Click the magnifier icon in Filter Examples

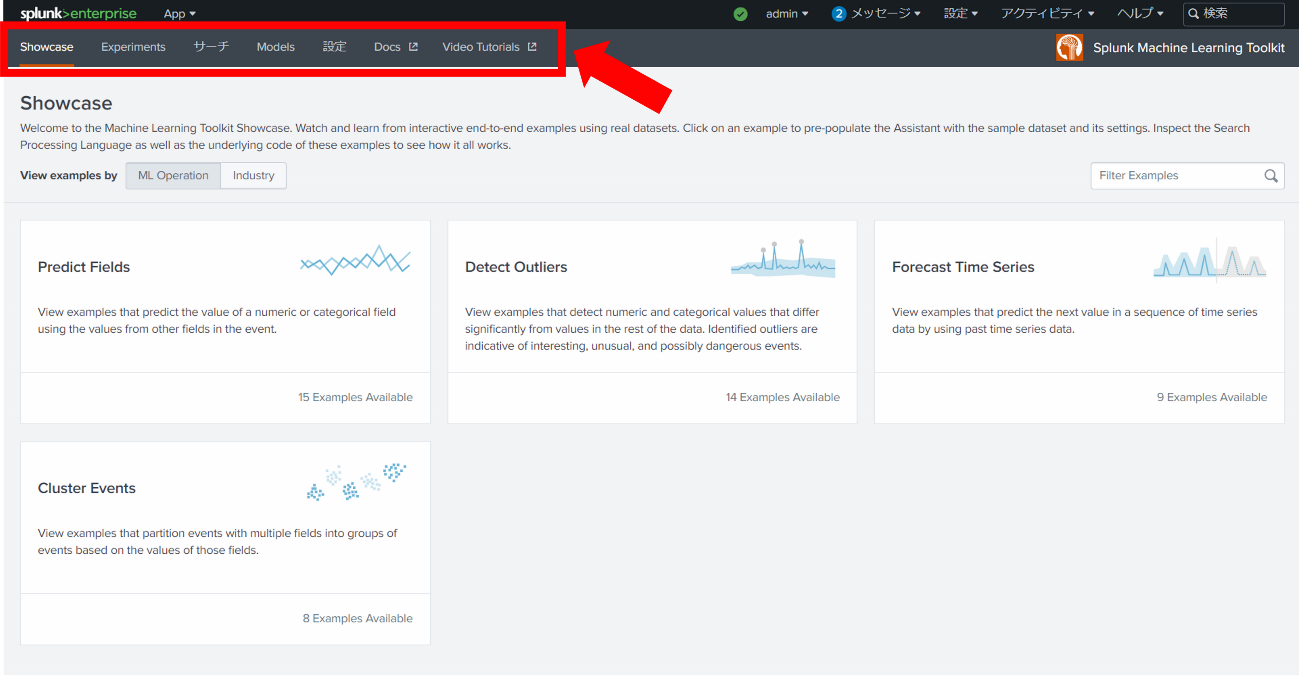(x=1270, y=176)
